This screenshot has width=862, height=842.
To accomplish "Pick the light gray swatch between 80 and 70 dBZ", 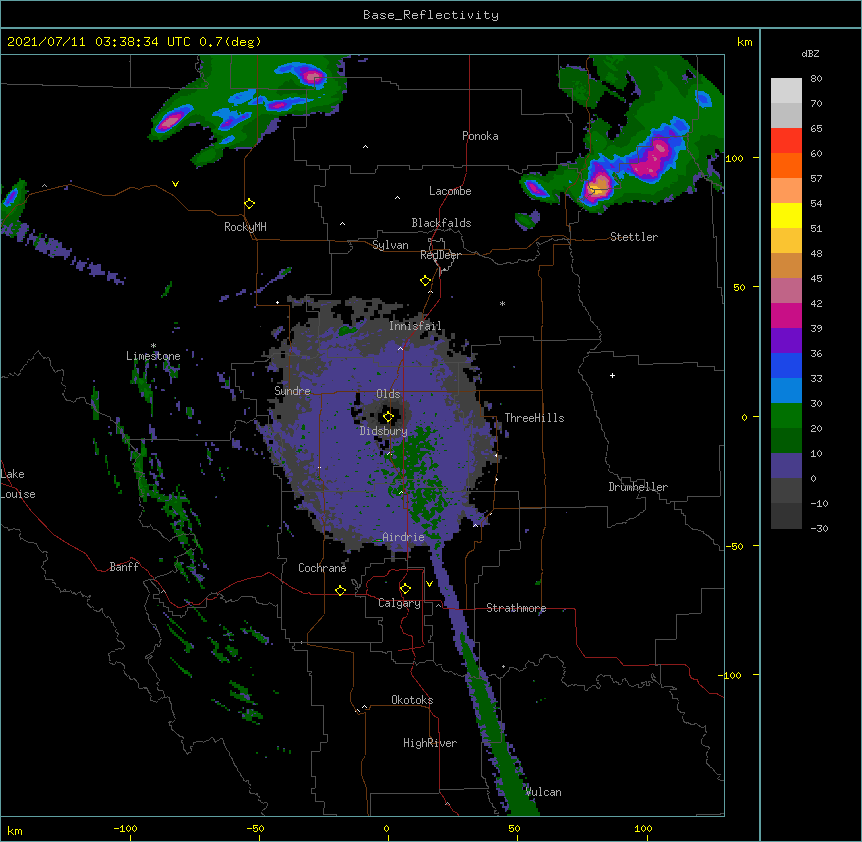I will (786, 91).
